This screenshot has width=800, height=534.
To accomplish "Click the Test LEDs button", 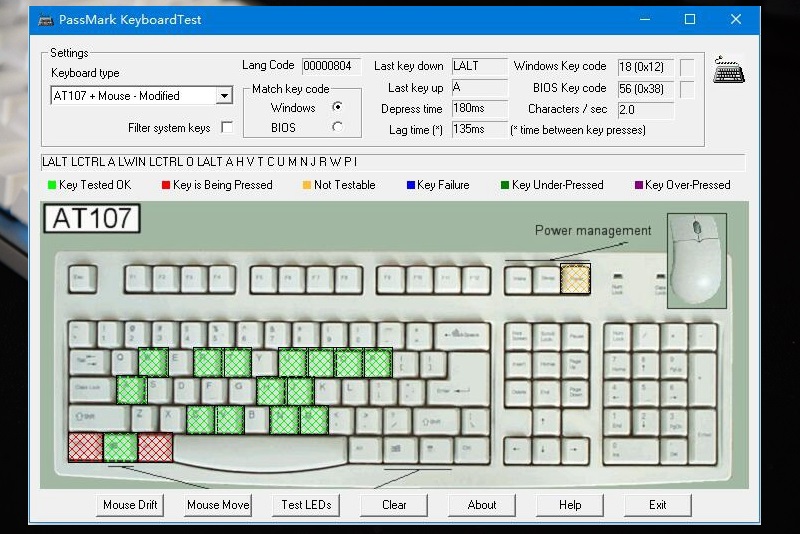I will (306, 505).
